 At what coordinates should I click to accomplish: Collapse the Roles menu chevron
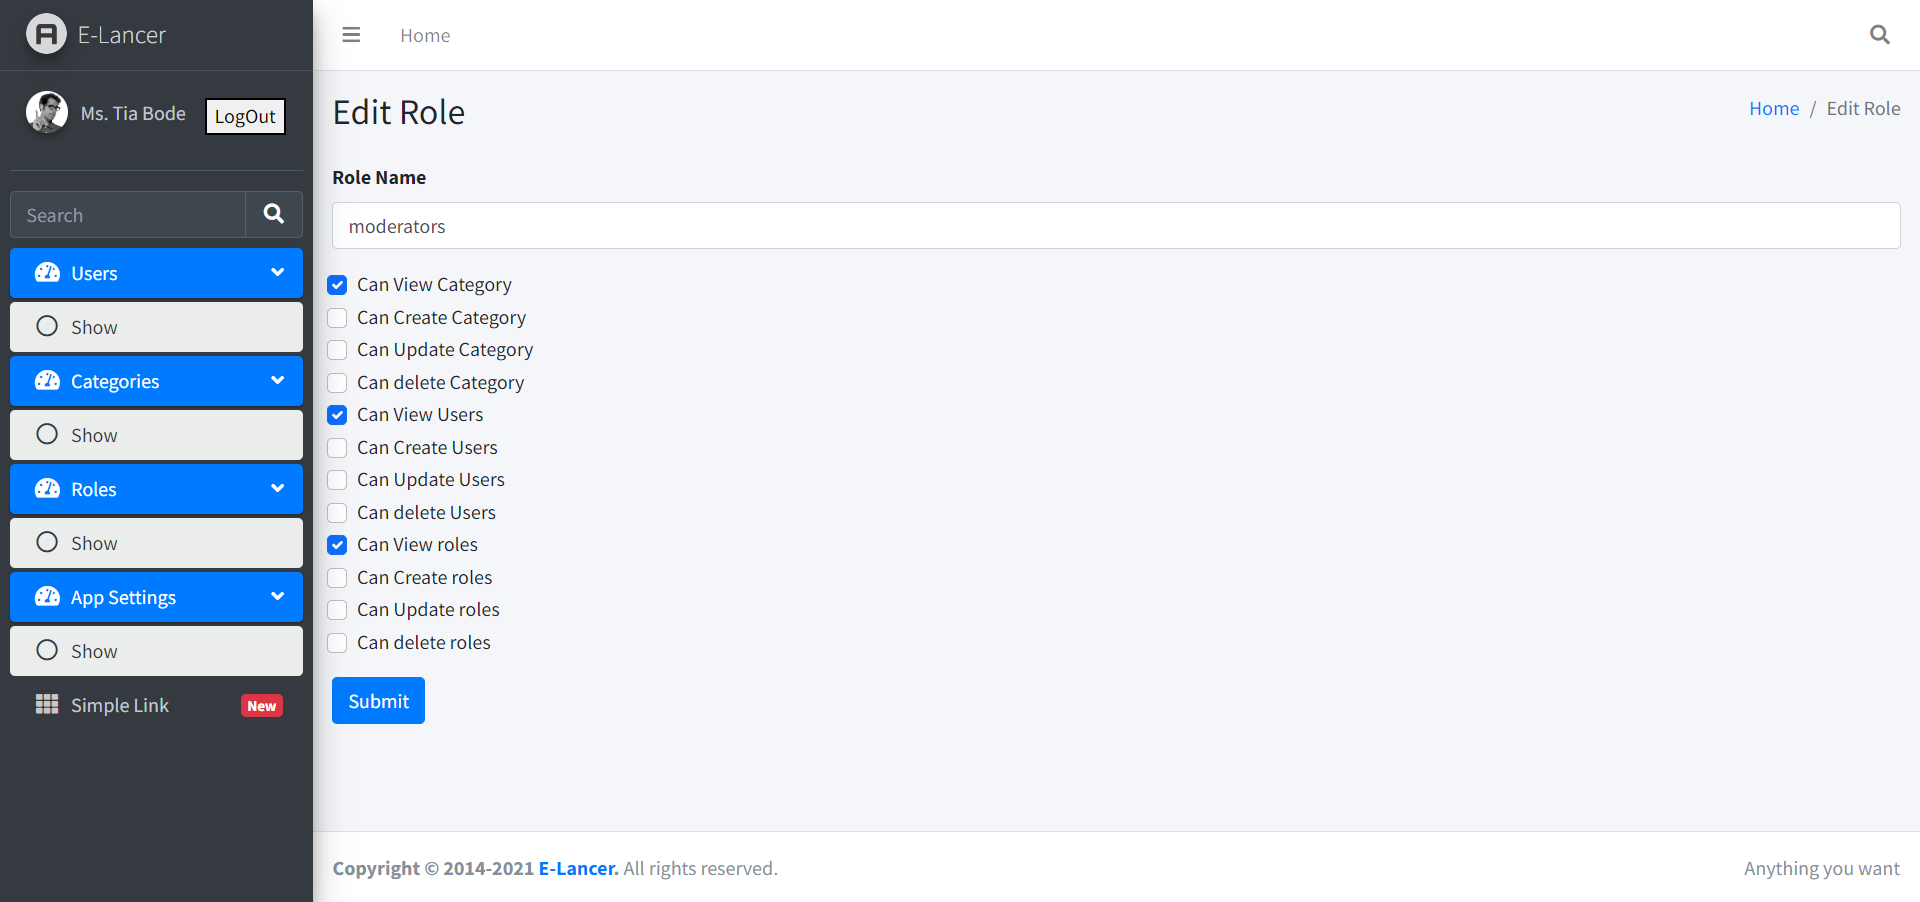(277, 488)
